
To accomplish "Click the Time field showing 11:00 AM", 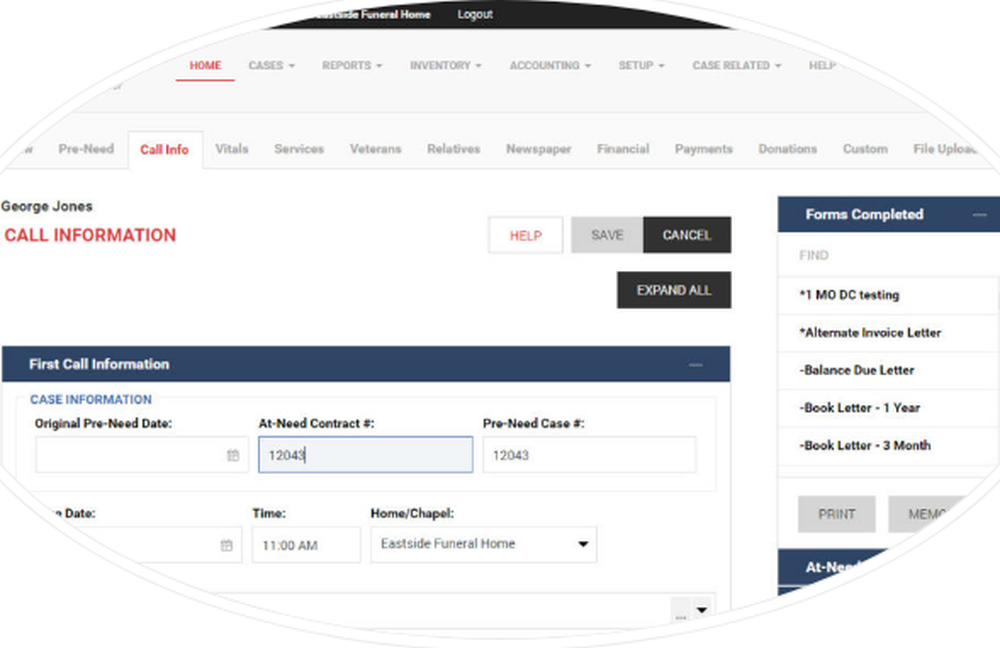I will pyautogui.click(x=306, y=545).
